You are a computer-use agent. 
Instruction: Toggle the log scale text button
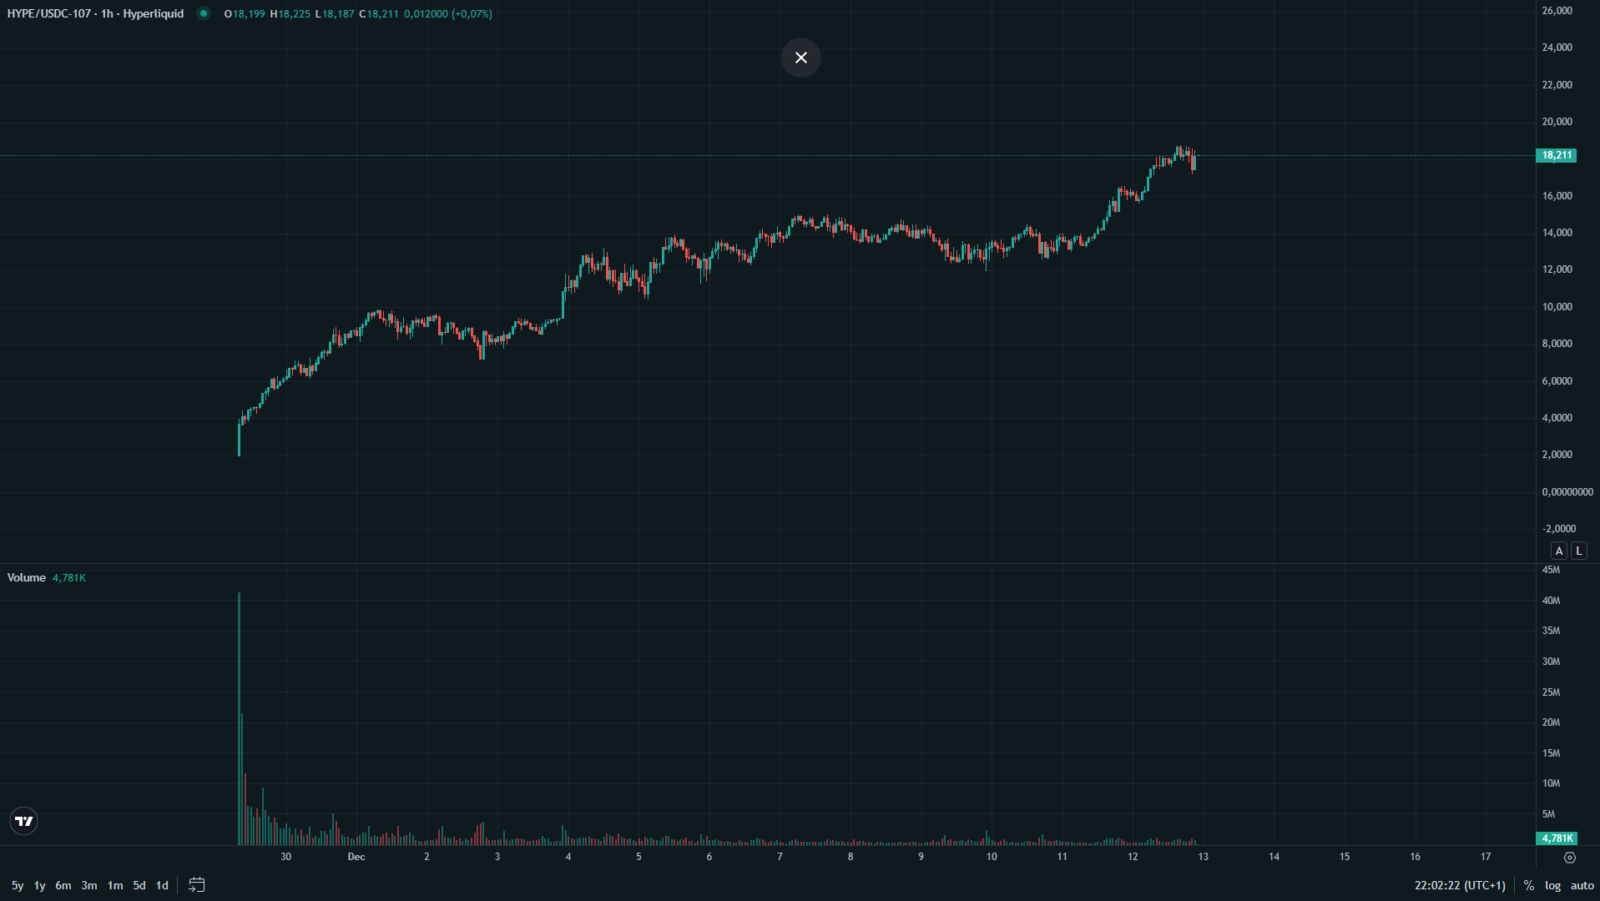point(1552,885)
